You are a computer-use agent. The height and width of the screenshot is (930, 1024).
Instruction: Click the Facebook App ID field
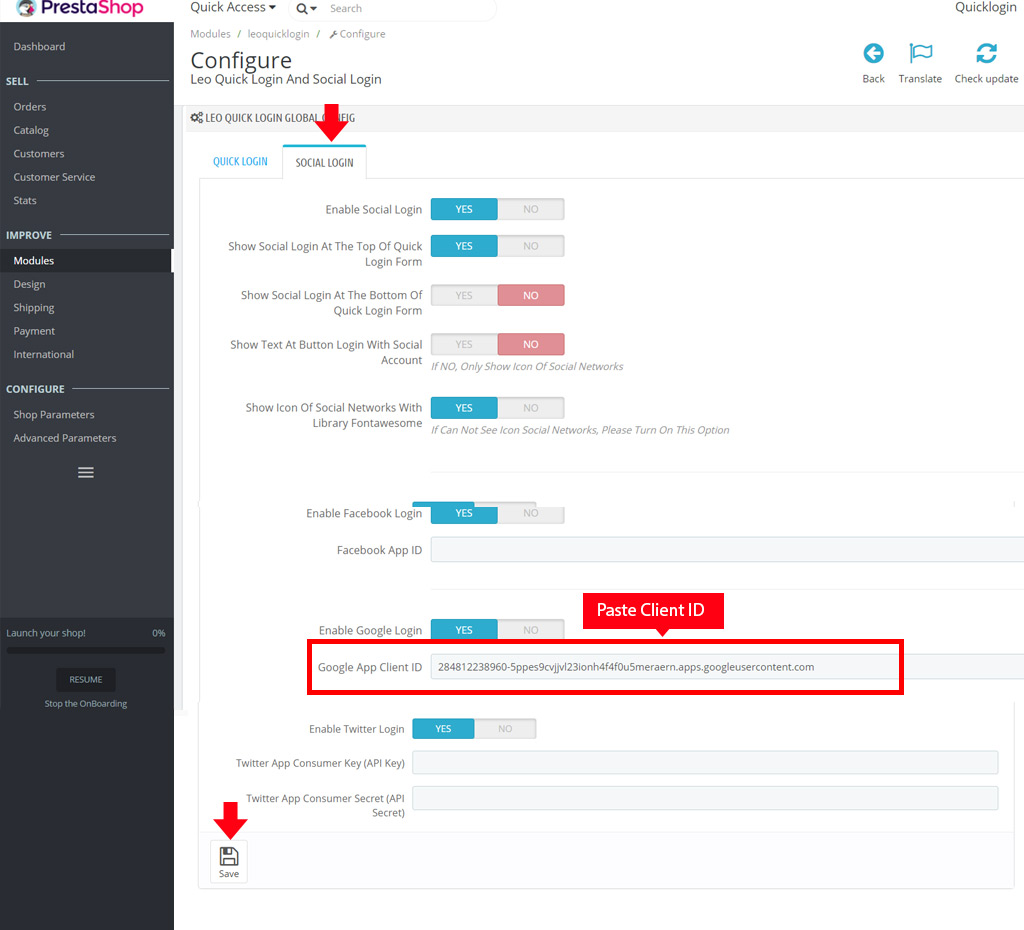point(727,550)
